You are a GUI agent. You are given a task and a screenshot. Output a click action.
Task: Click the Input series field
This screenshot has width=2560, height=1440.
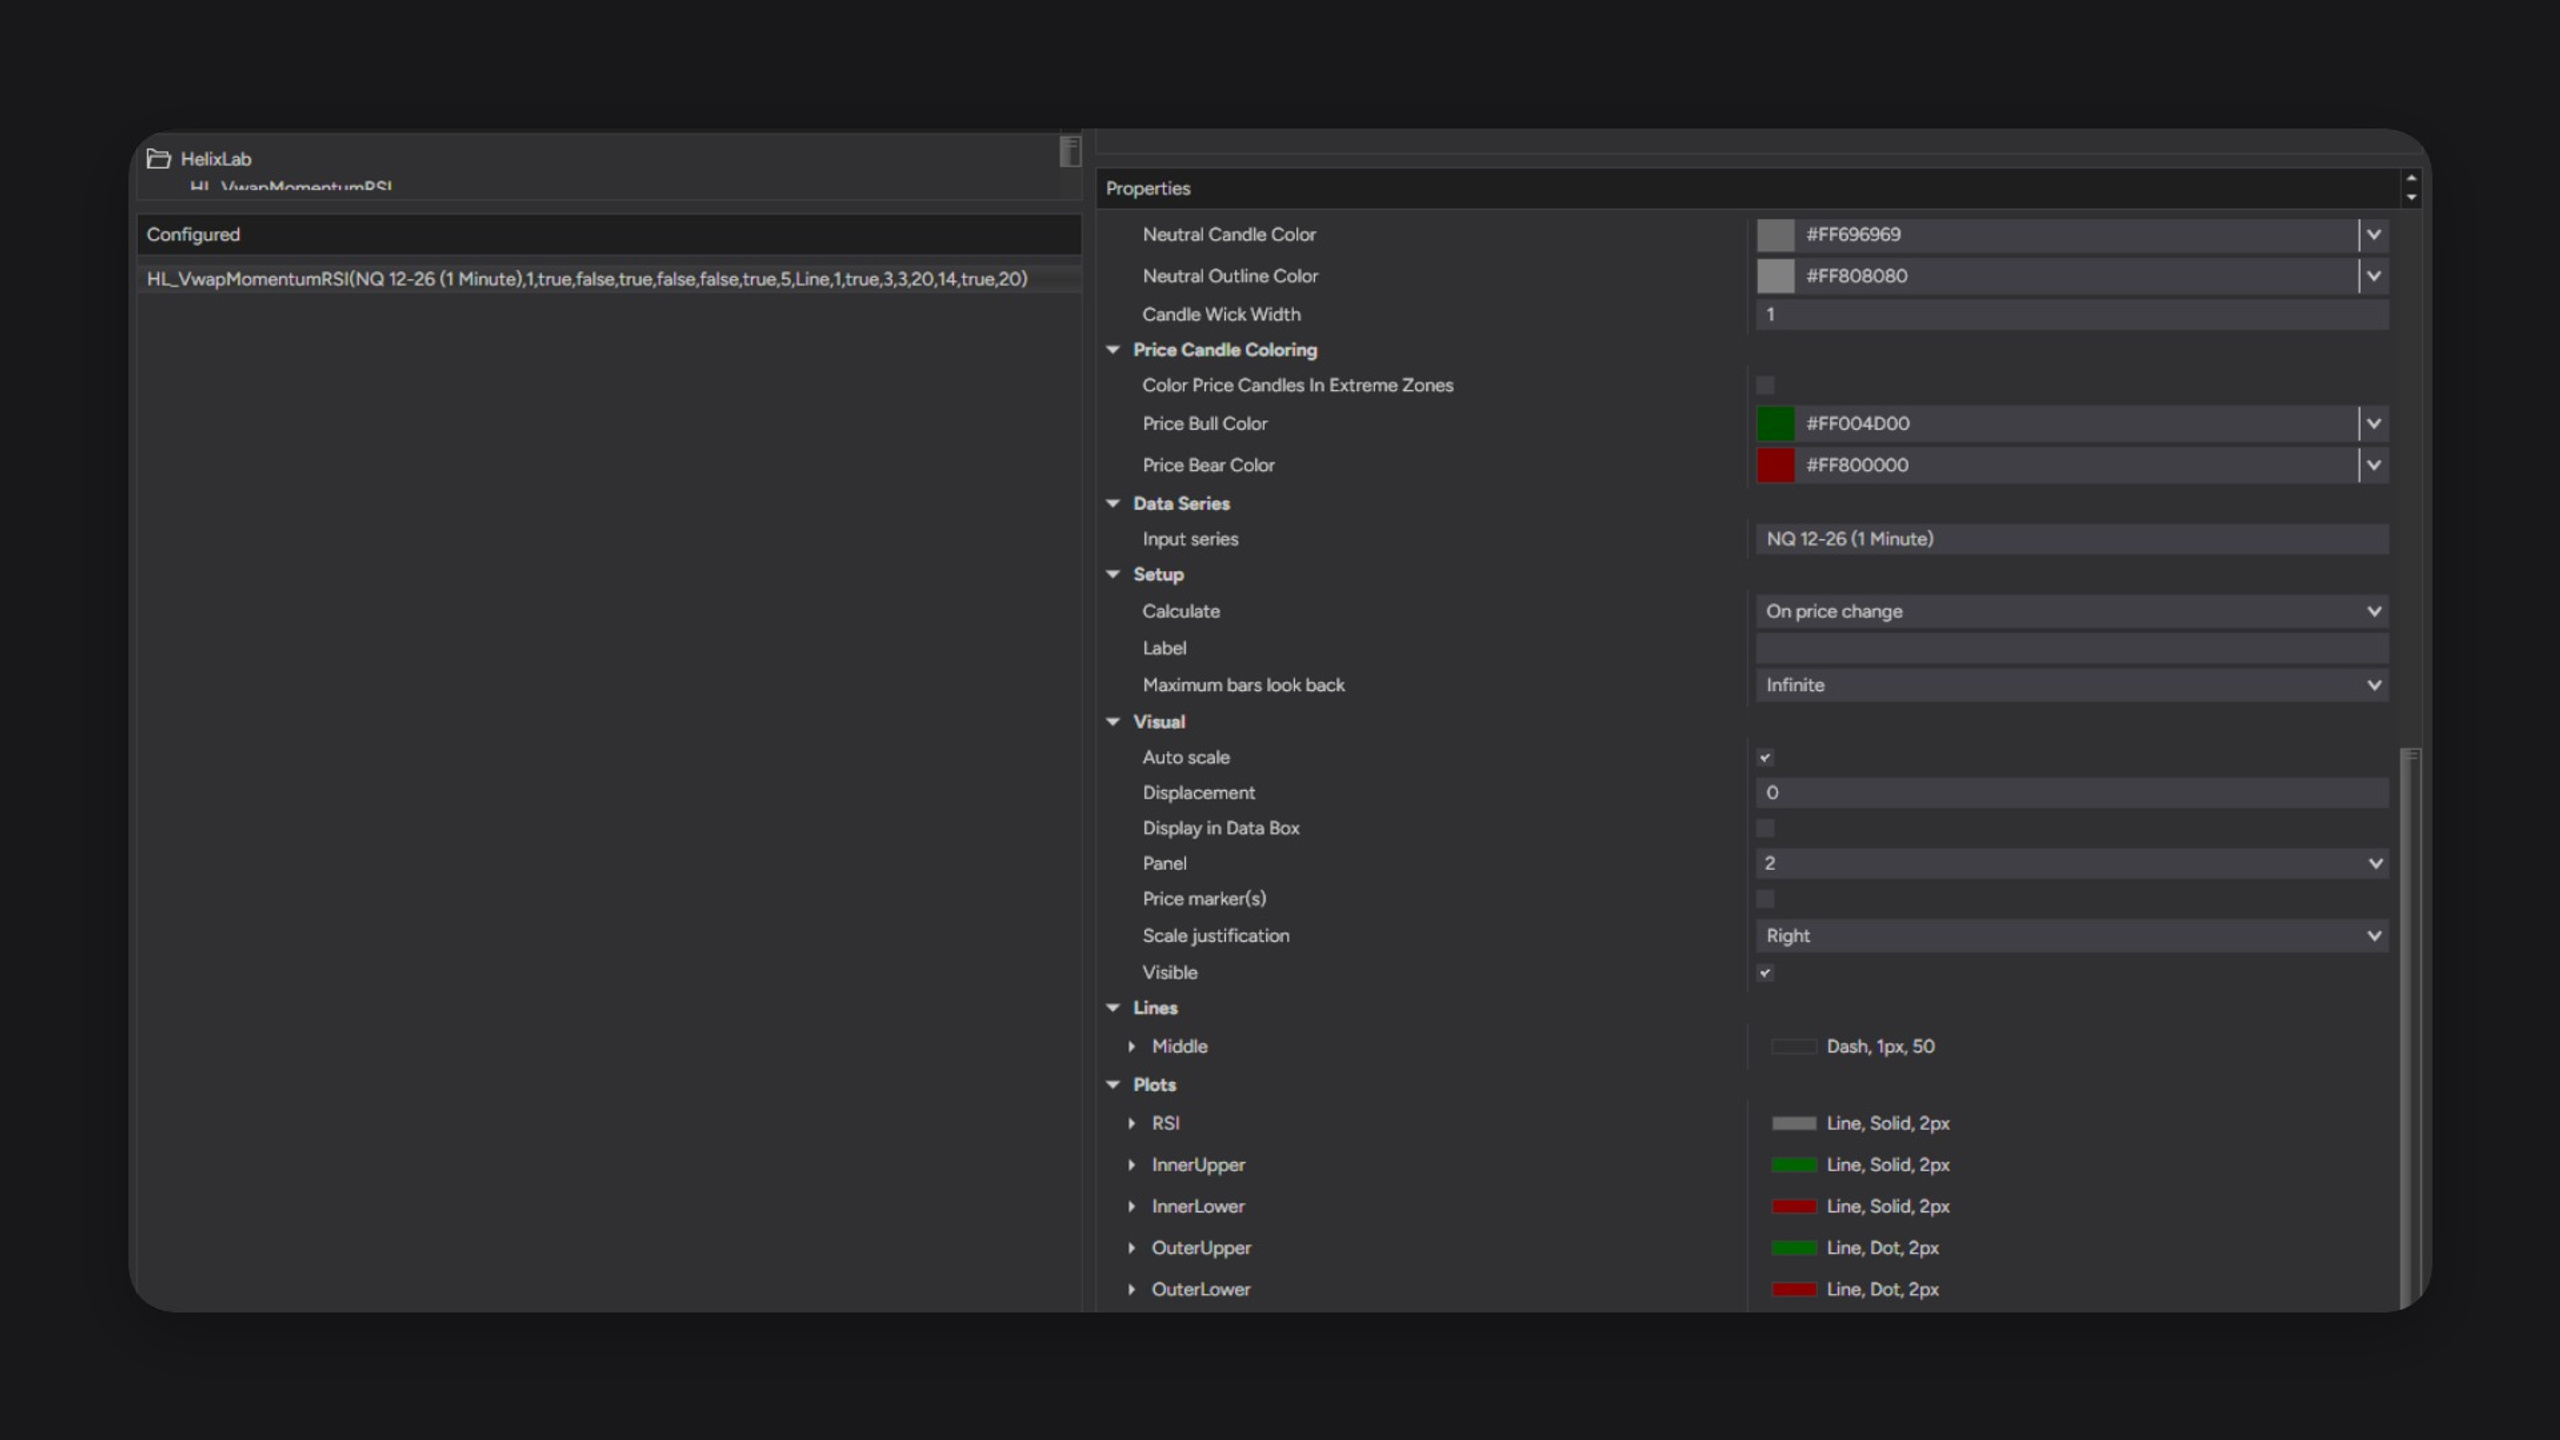point(2072,539)
